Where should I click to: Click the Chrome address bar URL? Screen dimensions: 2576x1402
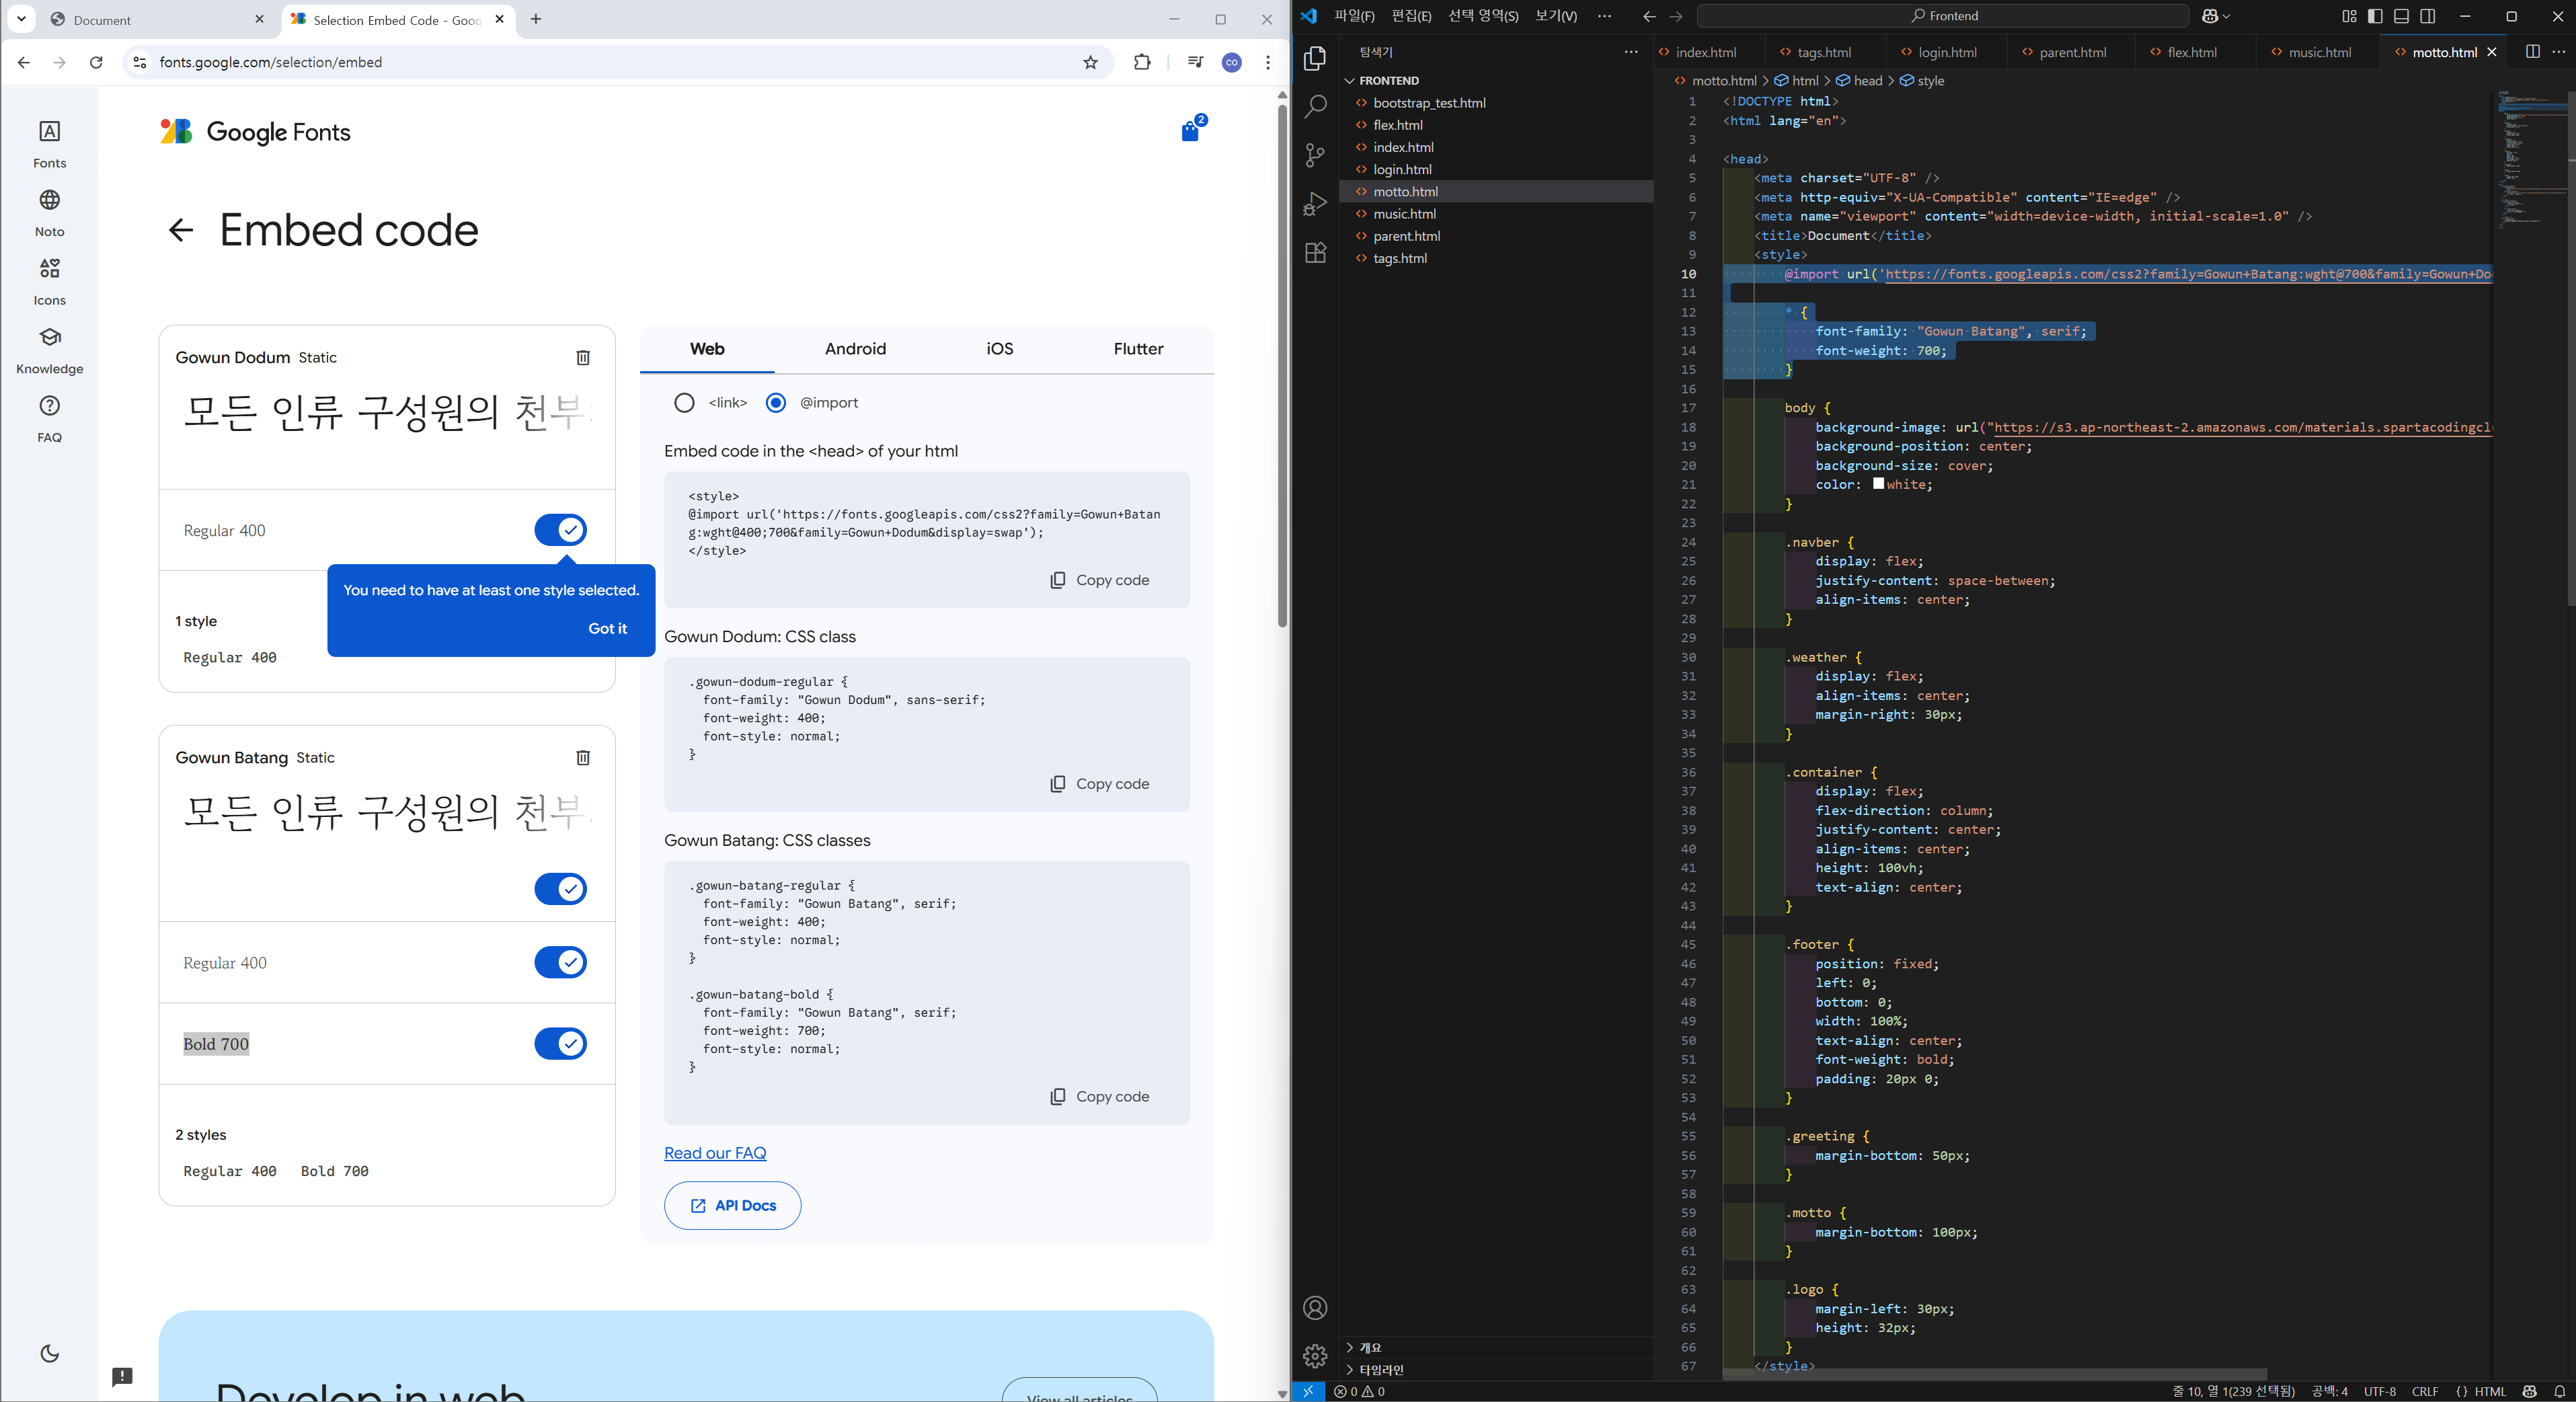coord(271,62)
